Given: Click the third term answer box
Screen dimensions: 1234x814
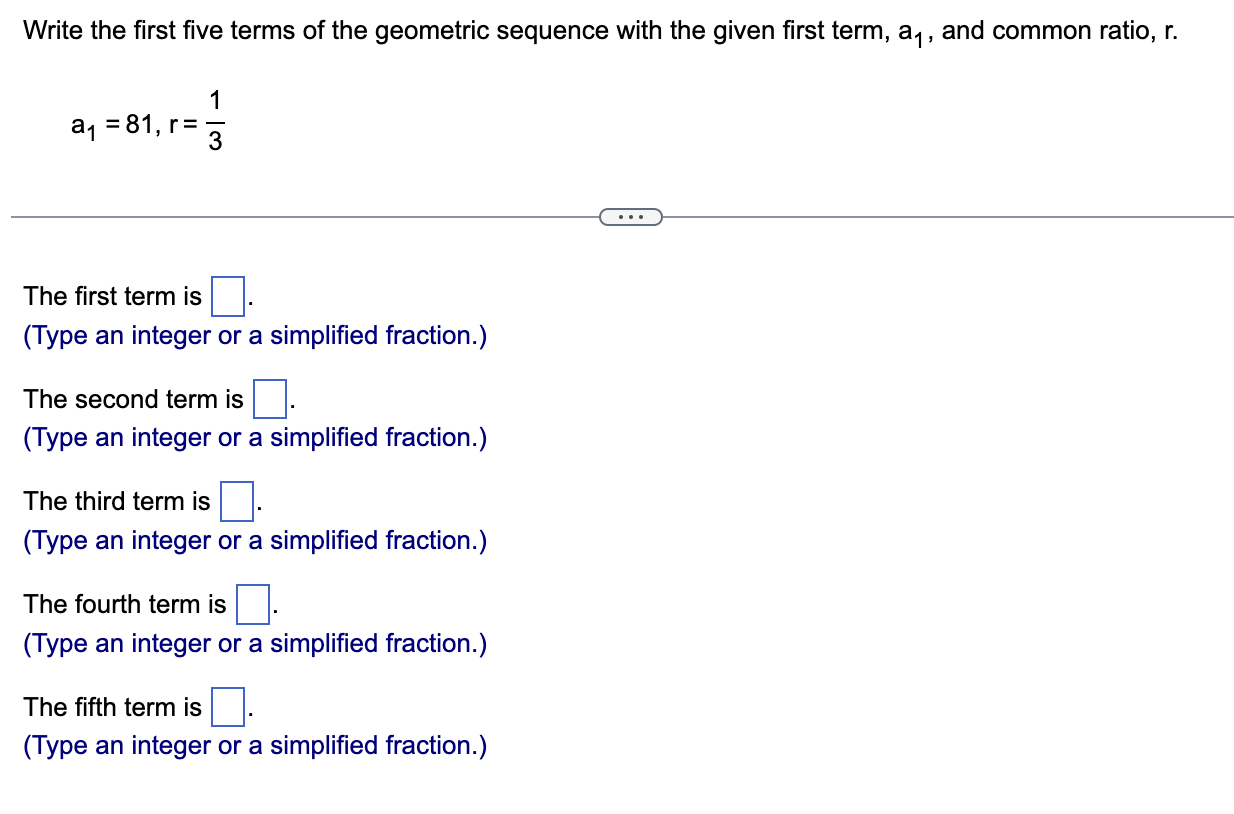Looking at the screenshot, I should tap(235, 500).
